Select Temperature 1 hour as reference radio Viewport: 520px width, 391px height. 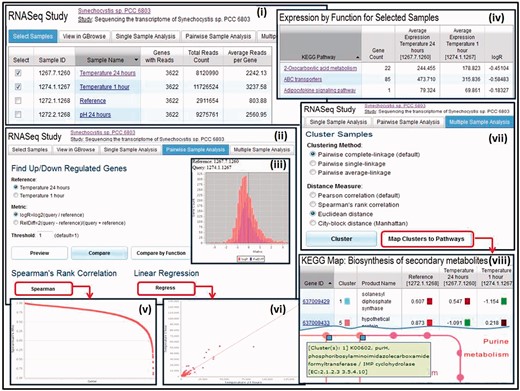(15, 195)
